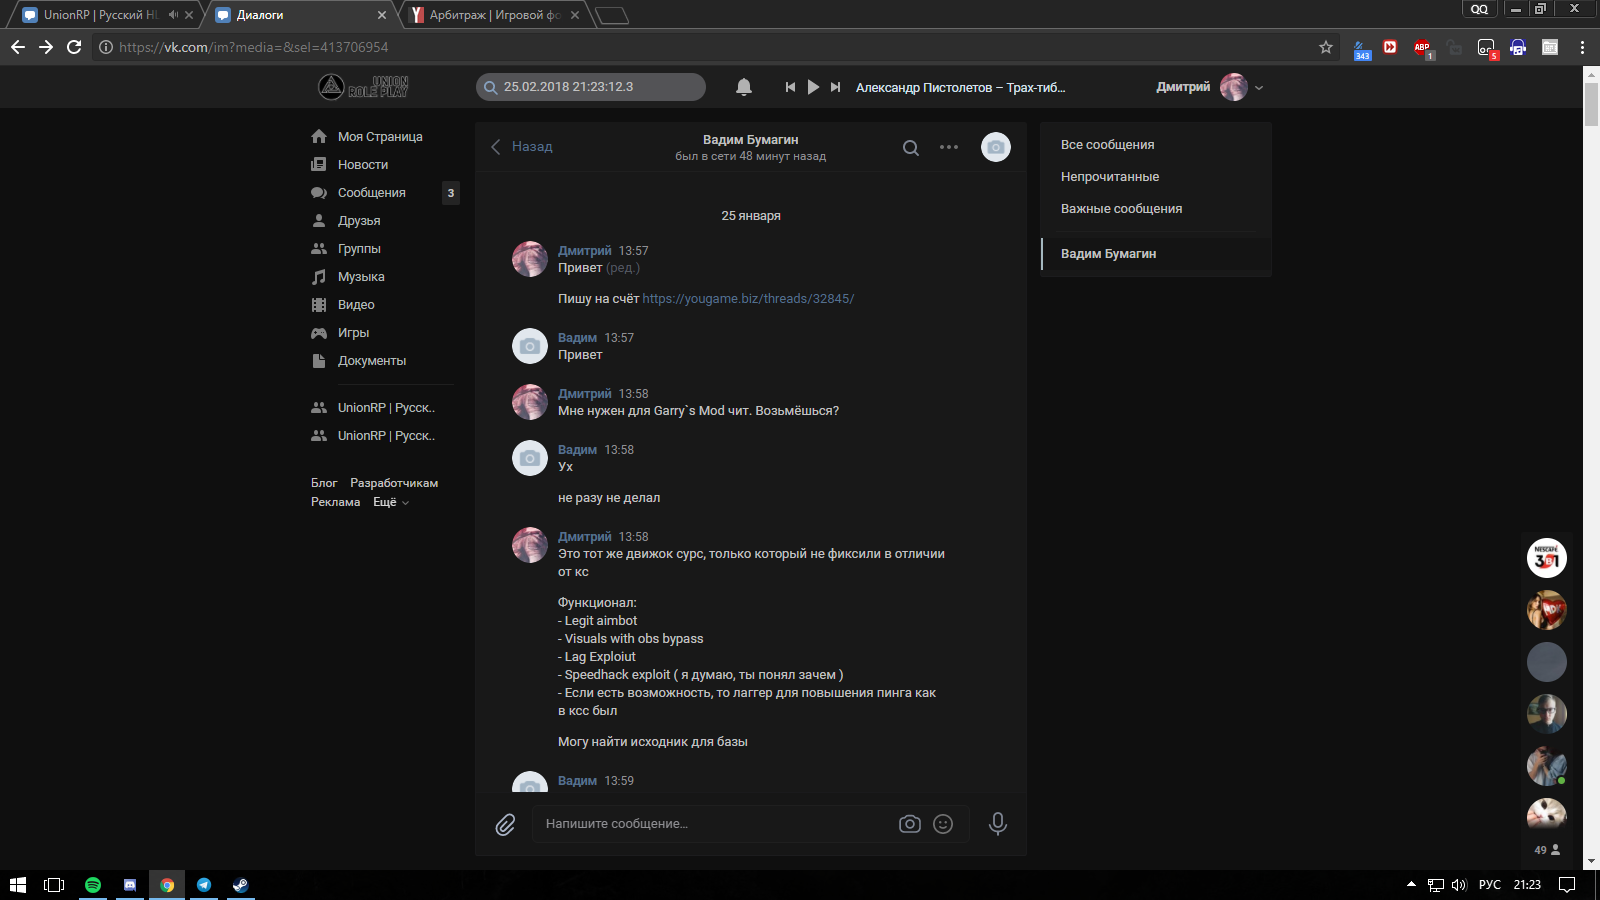Click the headphones music downloader extension icon
The height and width of the screenshot is (900, 1600).
pos(1518,47)
